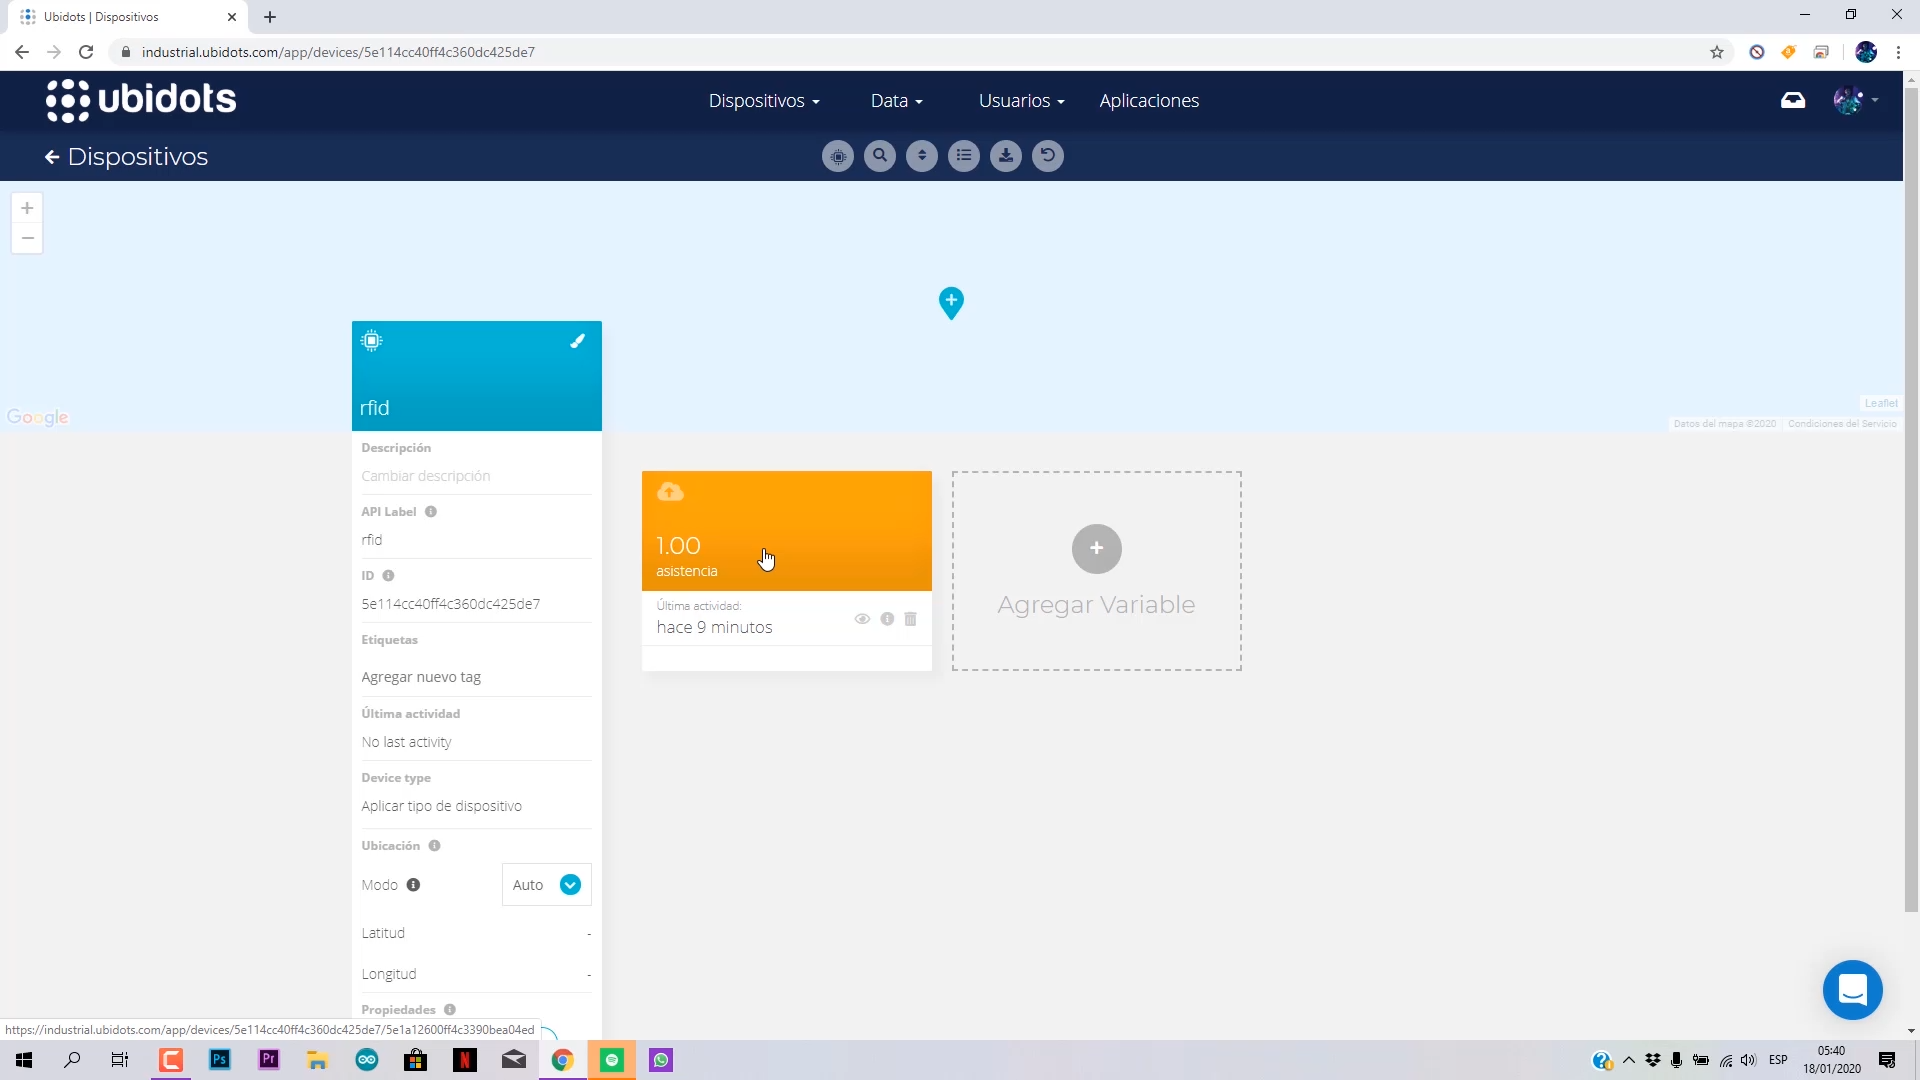Click the add/plus icon in toolbar
The image size is (1920, 1080).
pos(28,208)
